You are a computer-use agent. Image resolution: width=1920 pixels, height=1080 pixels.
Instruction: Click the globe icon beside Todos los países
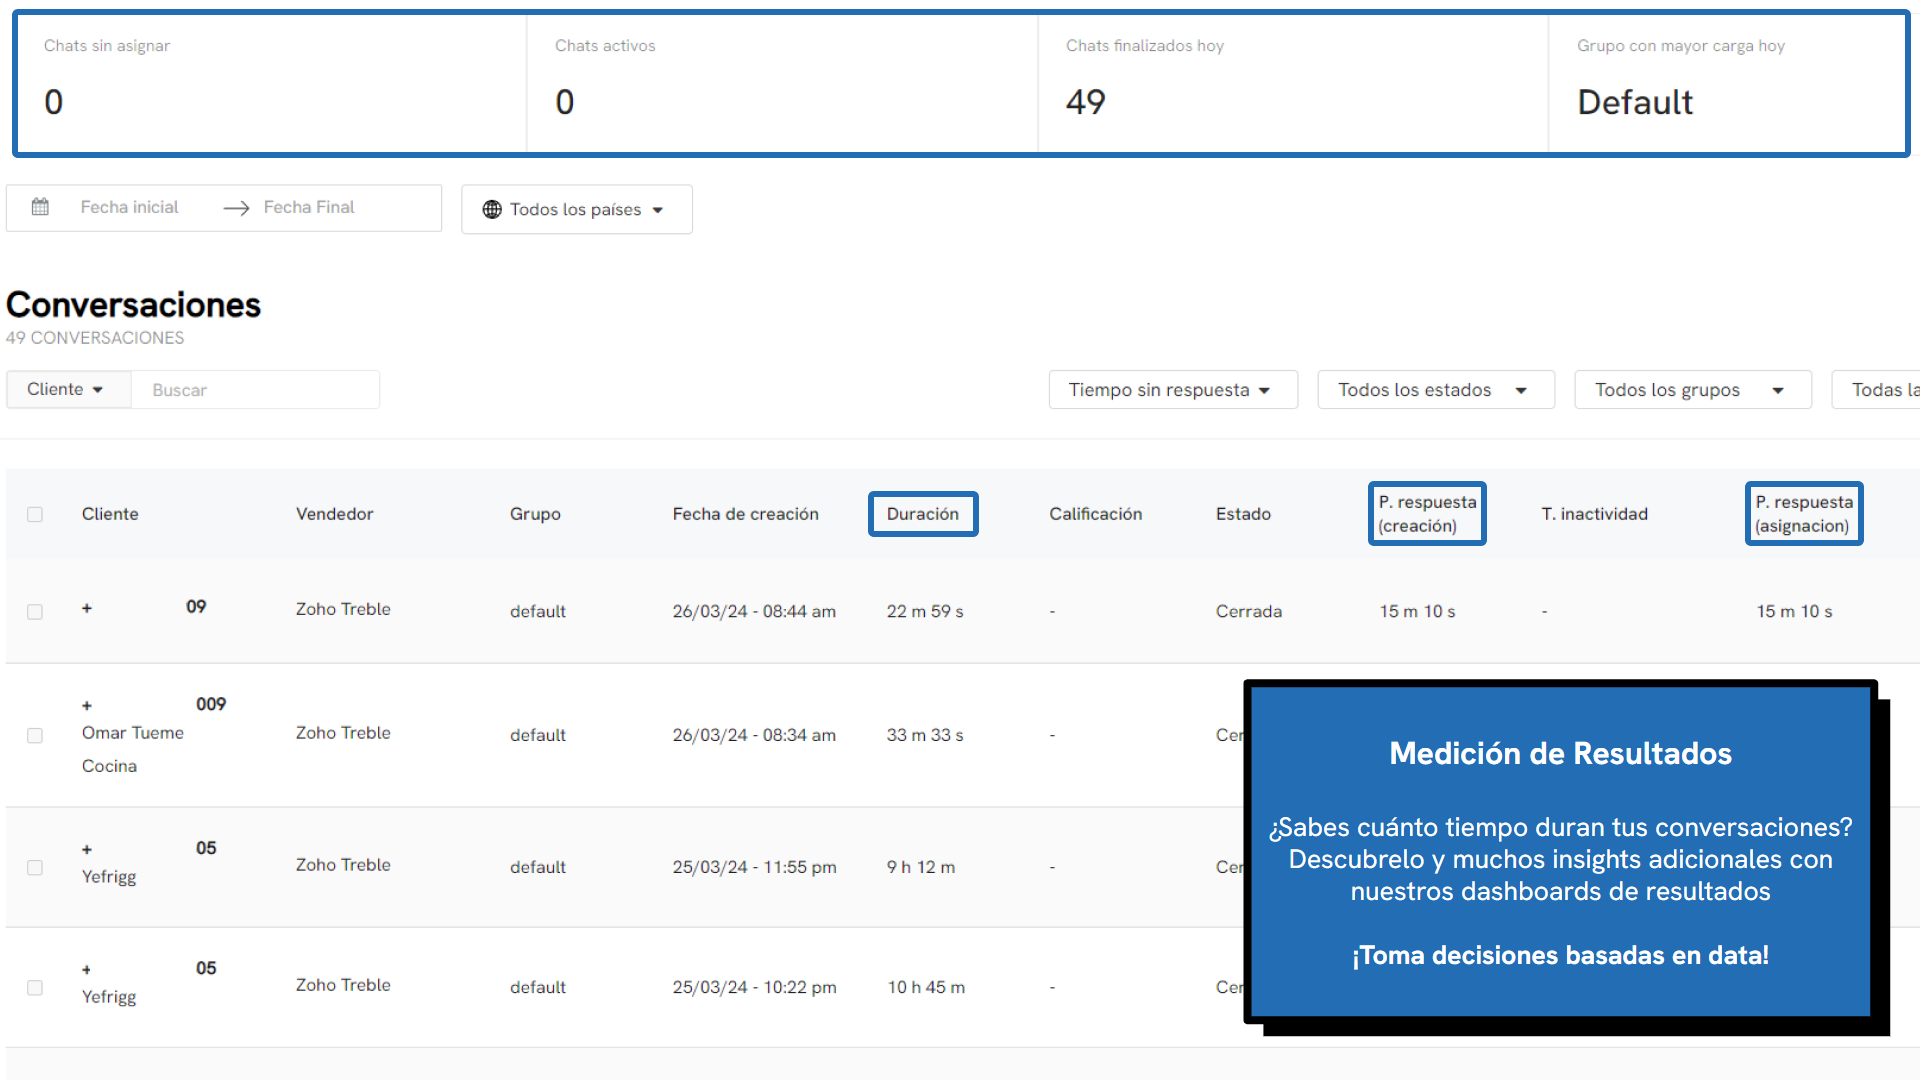pyautogui.click(x=492, y=209)
